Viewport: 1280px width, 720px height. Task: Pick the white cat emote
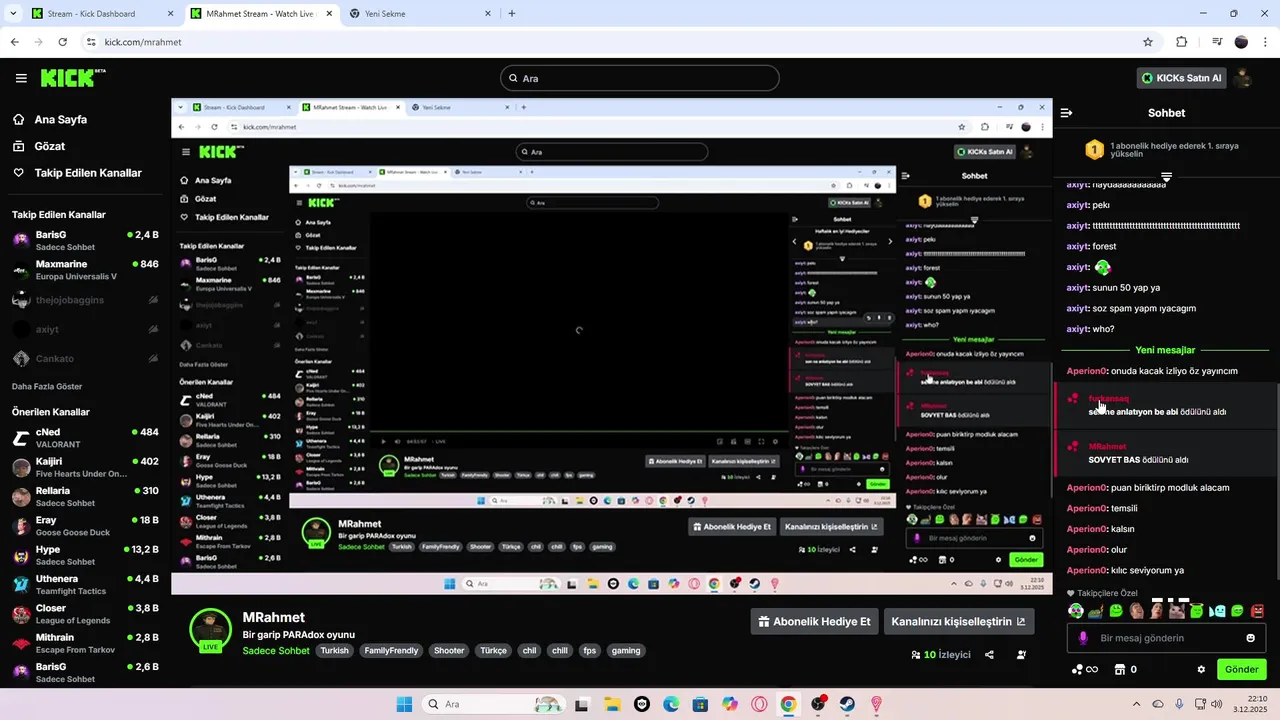(x=1177, y=611)
